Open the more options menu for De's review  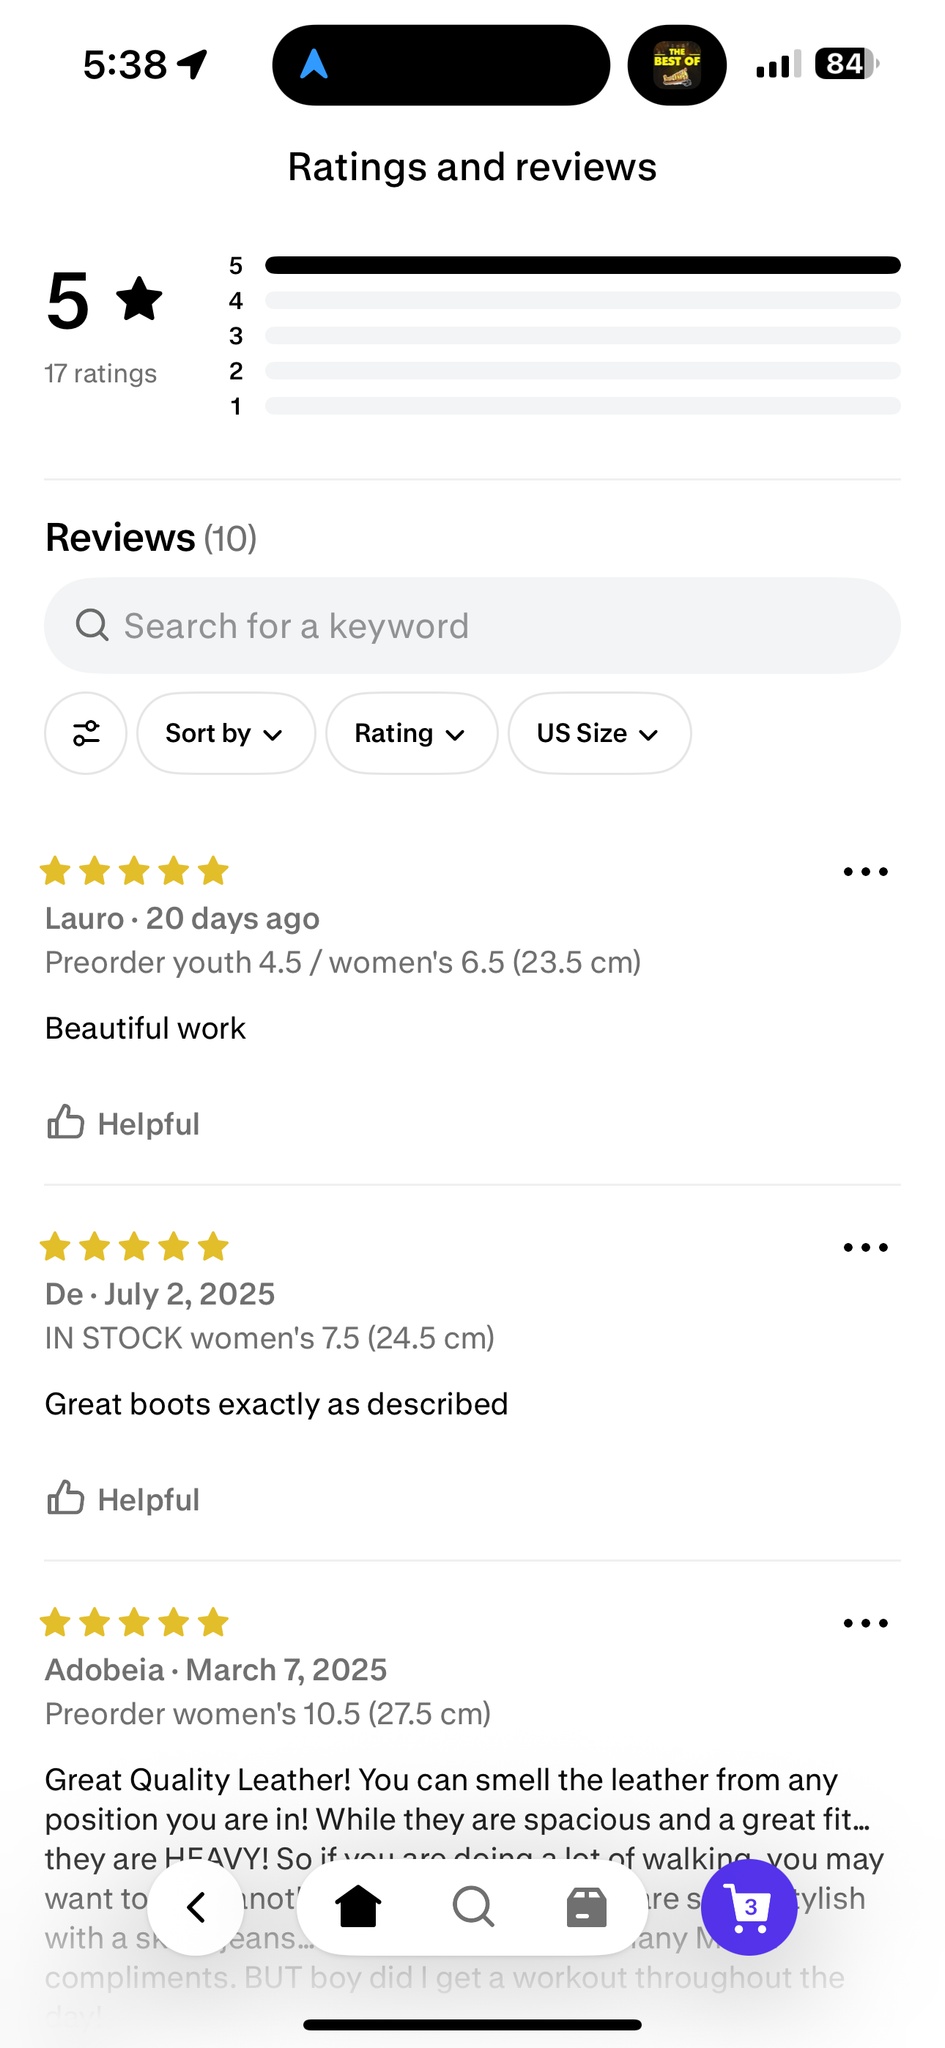(865, 1248)
